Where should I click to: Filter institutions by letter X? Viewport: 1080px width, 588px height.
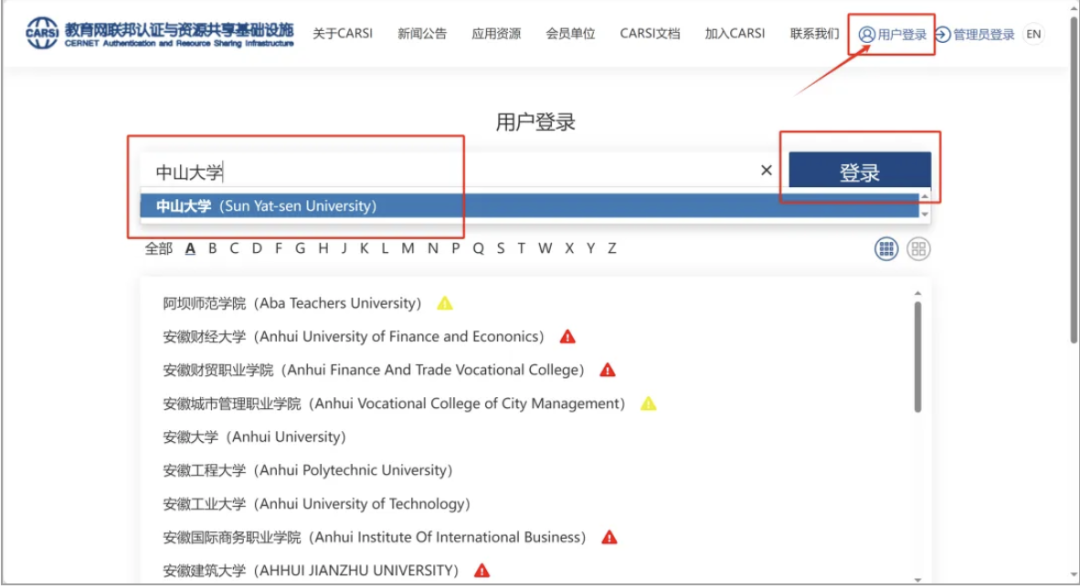point(569,249)
